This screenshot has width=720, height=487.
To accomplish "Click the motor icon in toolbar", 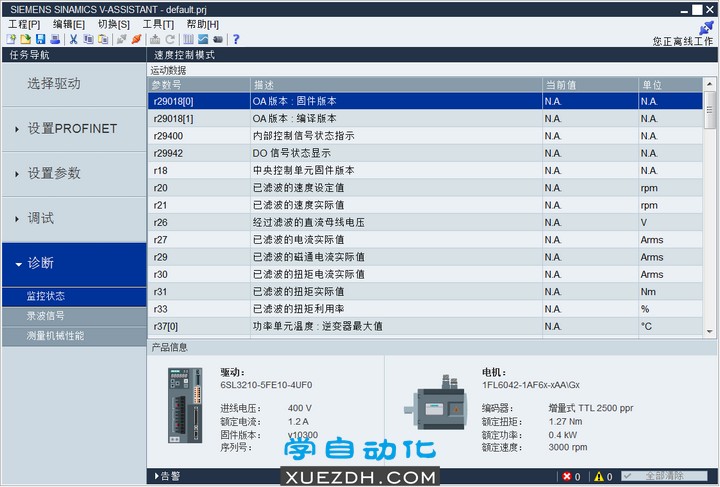I will point(218,39).
